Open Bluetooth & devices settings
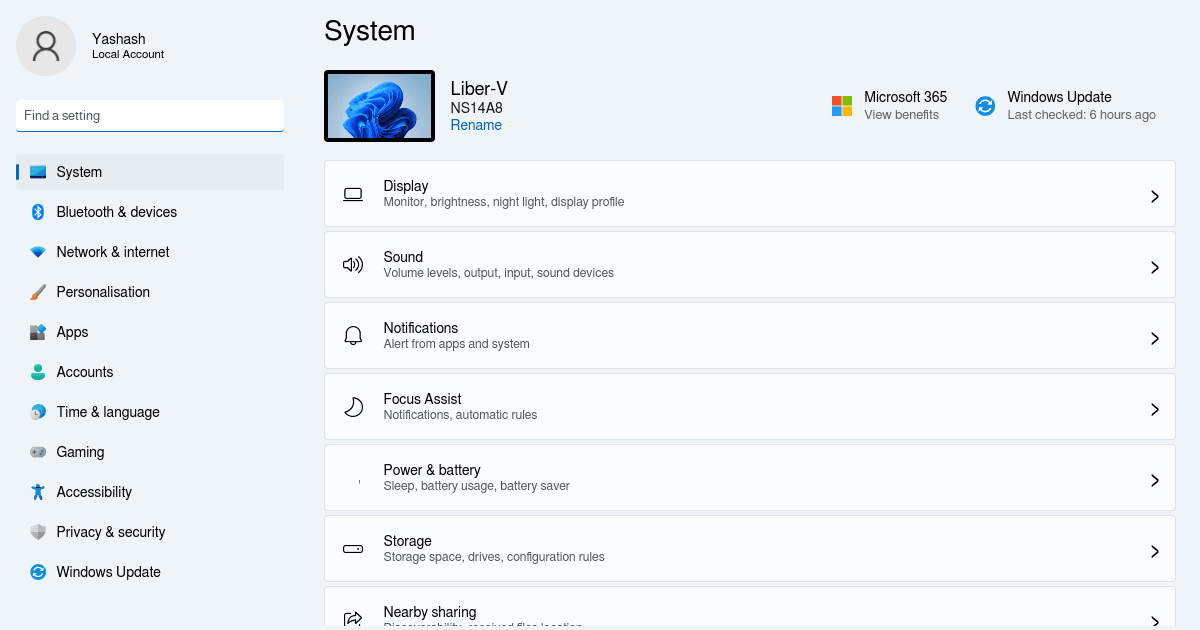 37,212
